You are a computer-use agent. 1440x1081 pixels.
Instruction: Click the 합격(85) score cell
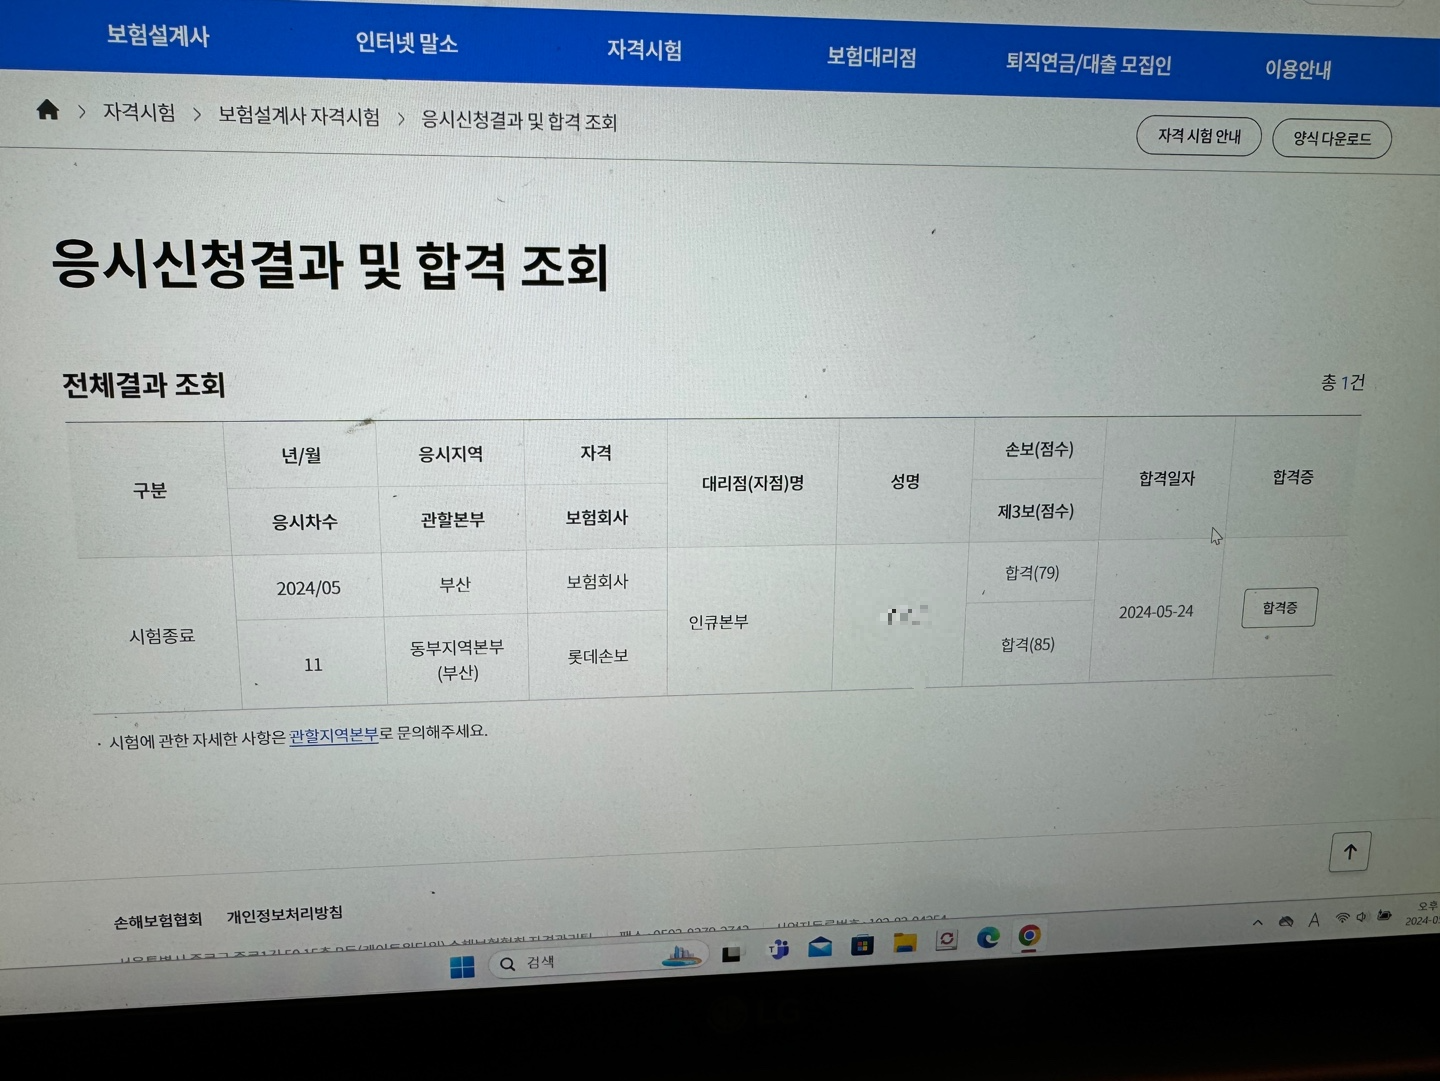1028,644
